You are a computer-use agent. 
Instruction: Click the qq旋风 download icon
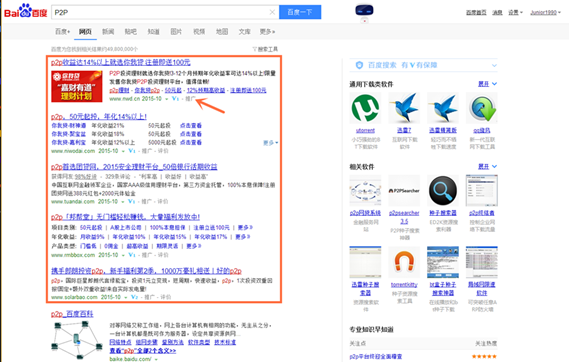pos(482,108)
